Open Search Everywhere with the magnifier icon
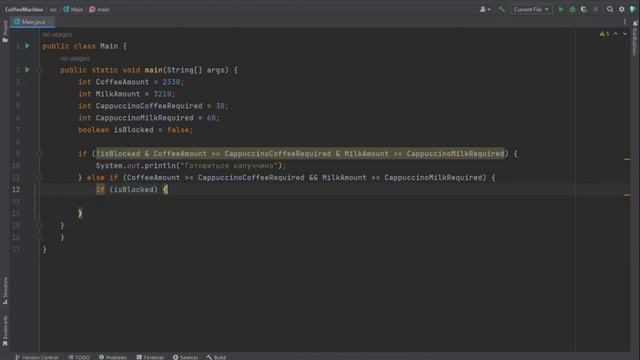640x360 pixels. pos(610,9)
